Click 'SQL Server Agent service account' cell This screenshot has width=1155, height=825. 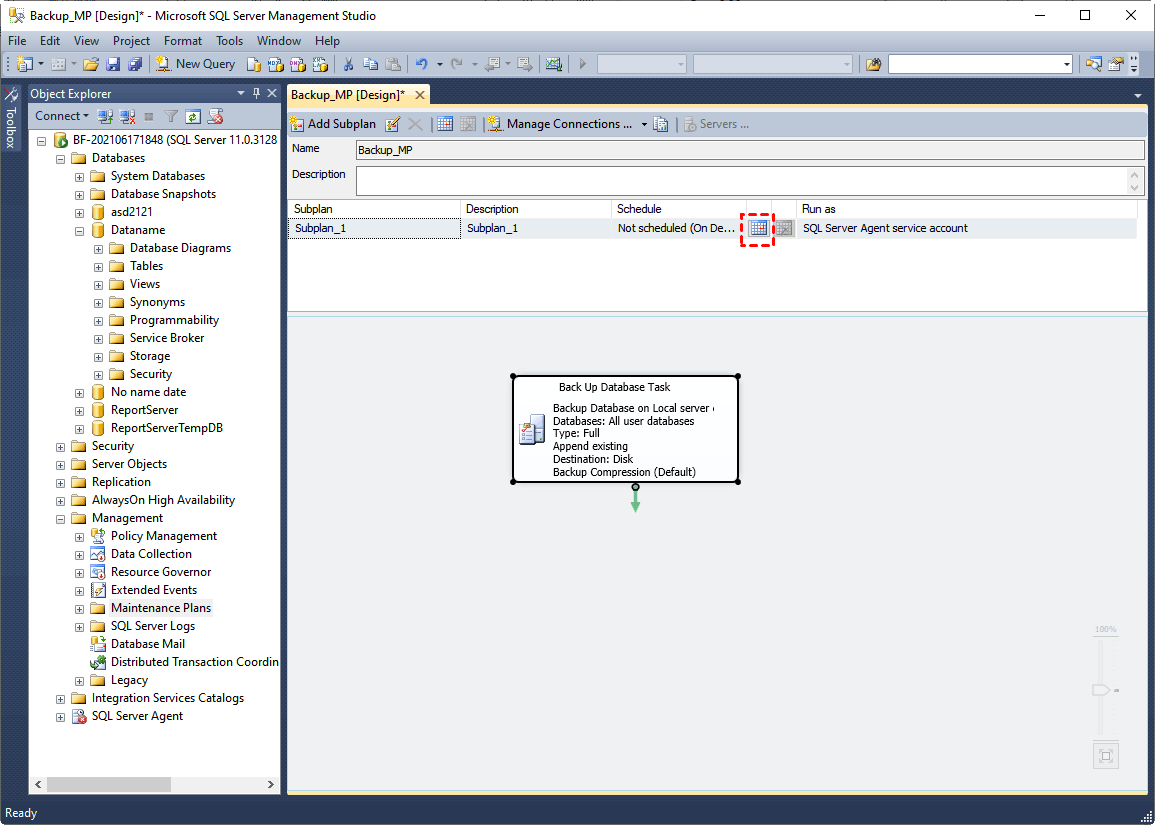click(x=966, y=228)
